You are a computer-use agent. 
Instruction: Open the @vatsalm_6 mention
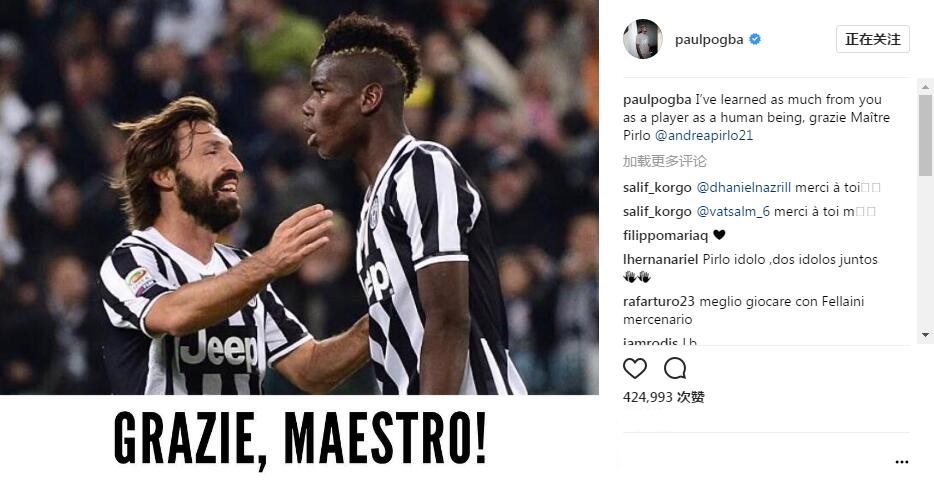[x=733, y=211]
